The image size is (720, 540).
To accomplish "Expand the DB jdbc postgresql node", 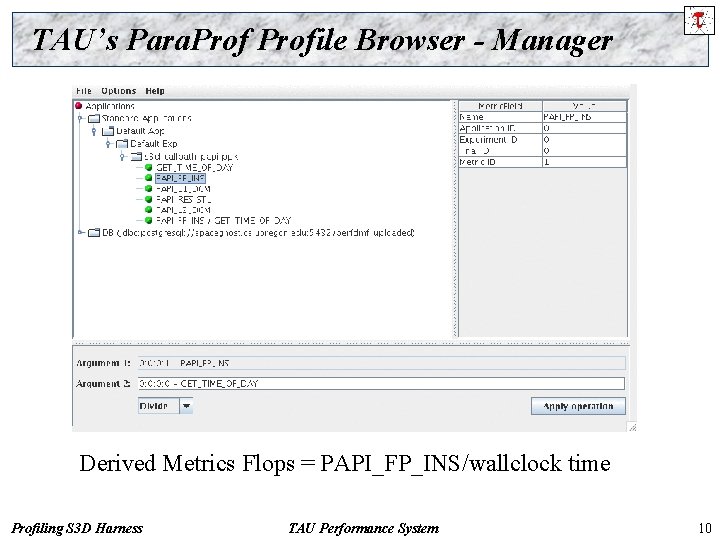I will tap(80, 233).
